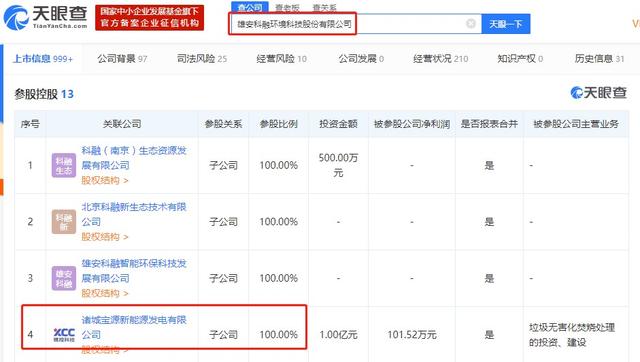Viewport: 640px width, 362px height.
Task: Switch to the 知识产权 0 tab
Action: (520, 59)
